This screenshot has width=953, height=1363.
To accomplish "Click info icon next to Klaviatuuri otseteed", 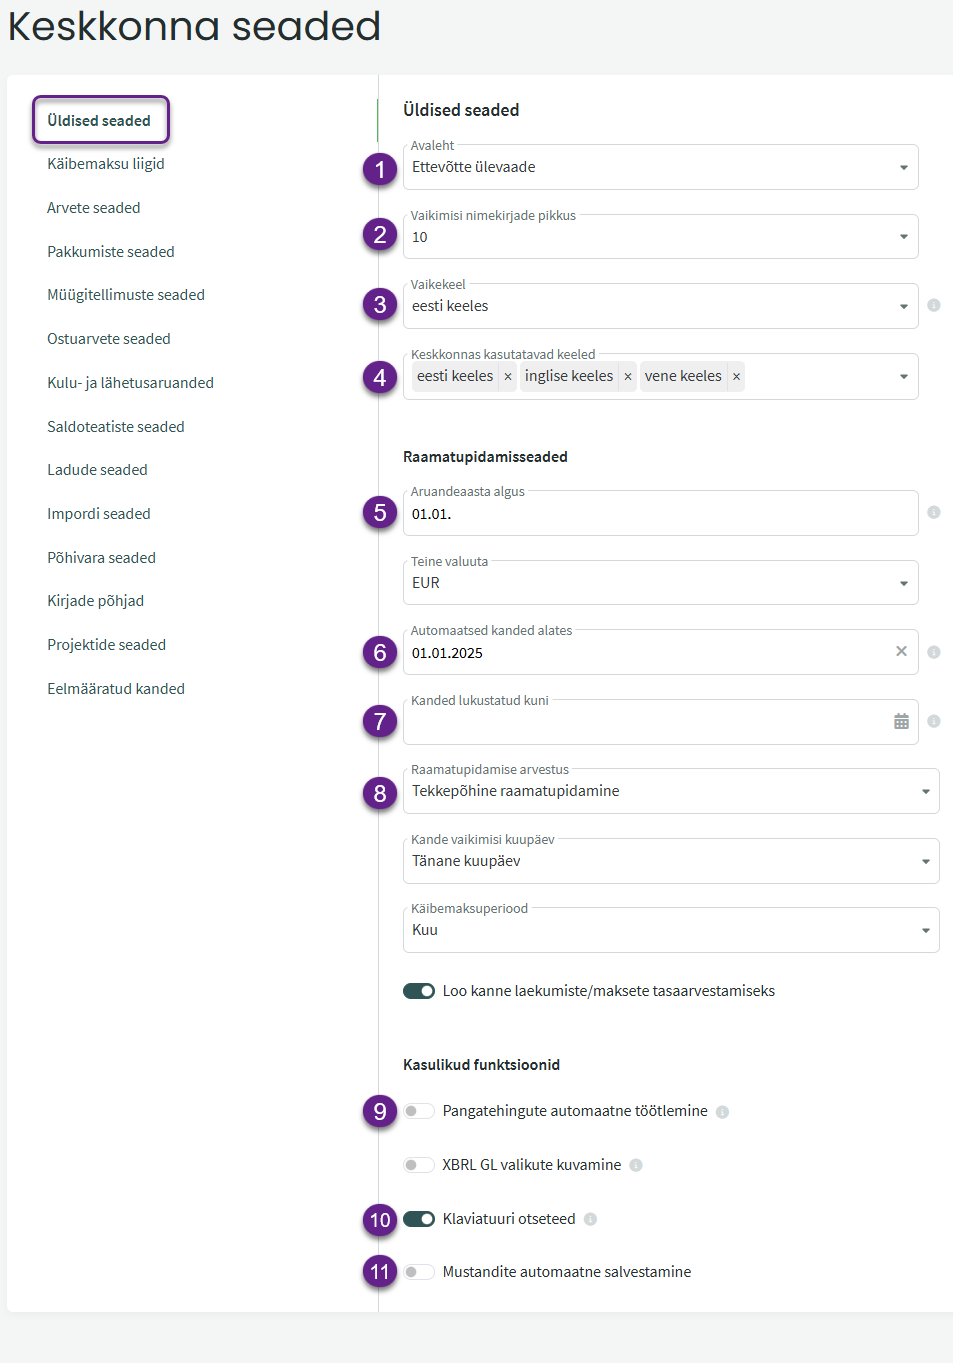I will (x=591, y=1219).
